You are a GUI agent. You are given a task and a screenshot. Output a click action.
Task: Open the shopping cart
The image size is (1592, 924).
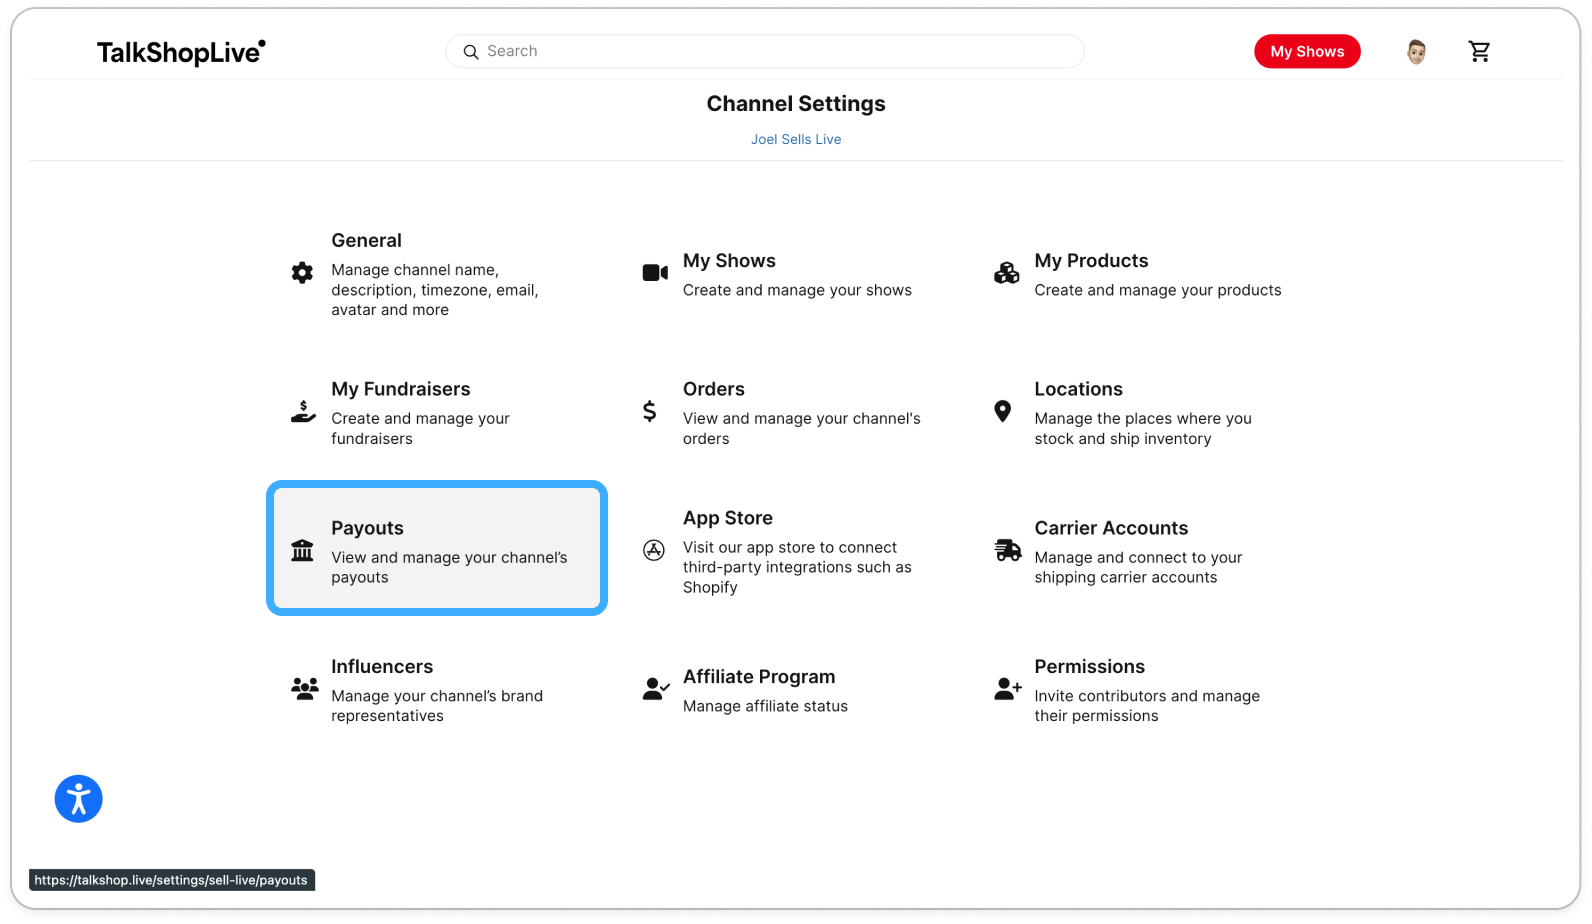pos(1479,51)
